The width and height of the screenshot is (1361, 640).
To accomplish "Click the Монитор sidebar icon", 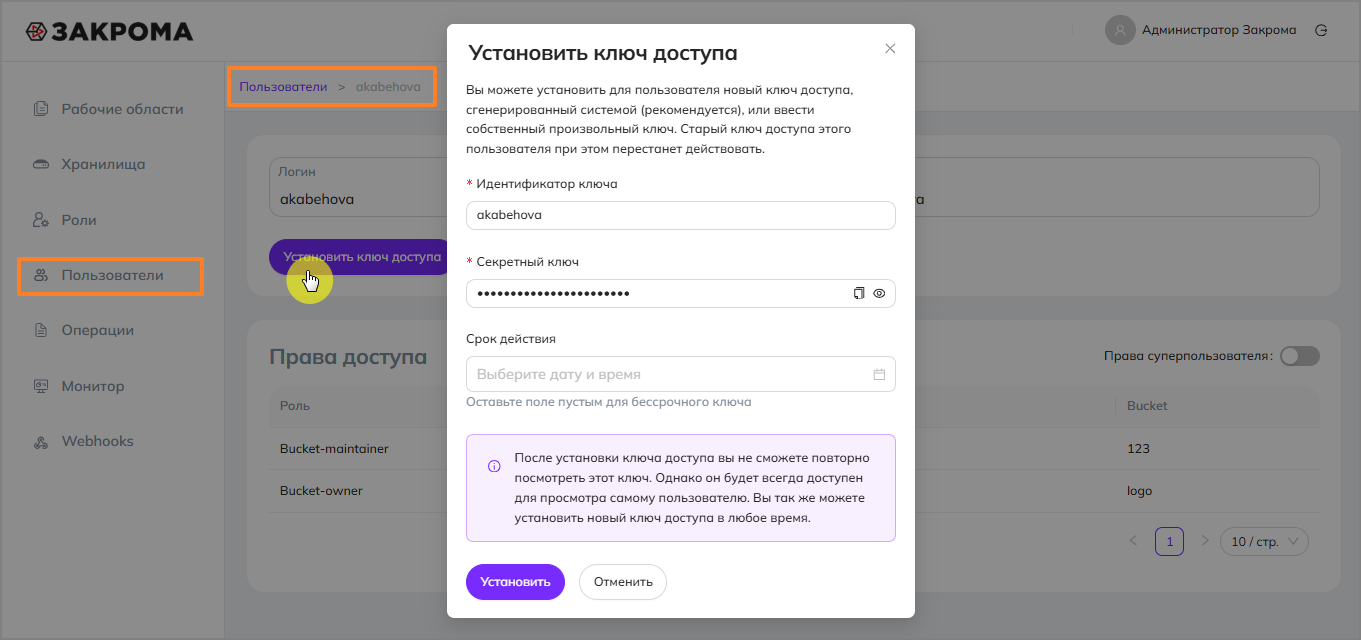I will coord(41,386).
